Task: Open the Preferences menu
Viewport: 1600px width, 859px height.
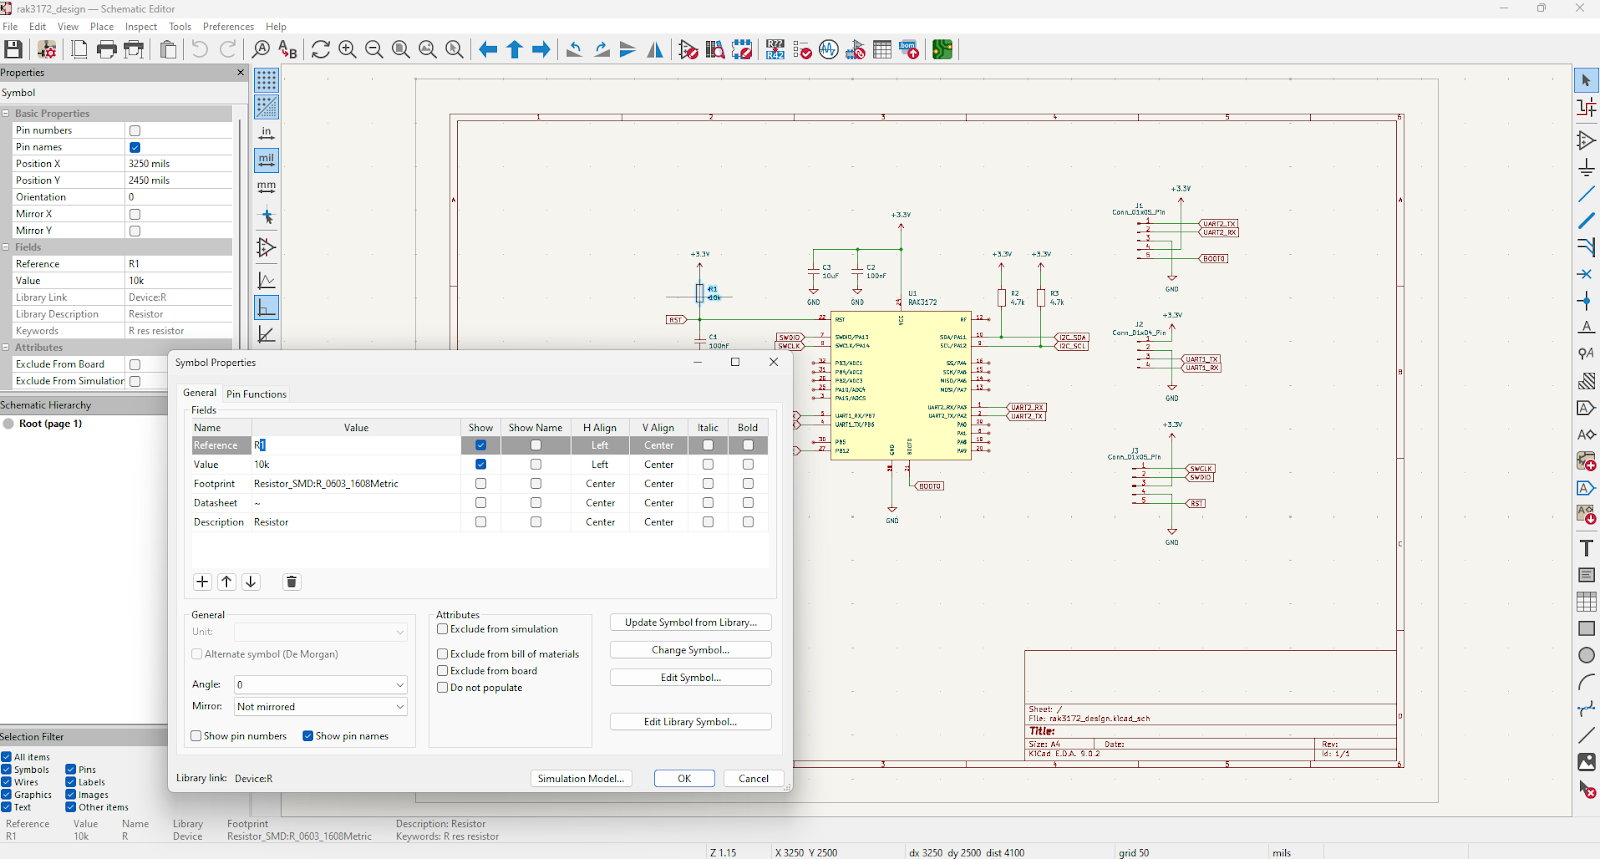Action: click(x=228, y=27)
